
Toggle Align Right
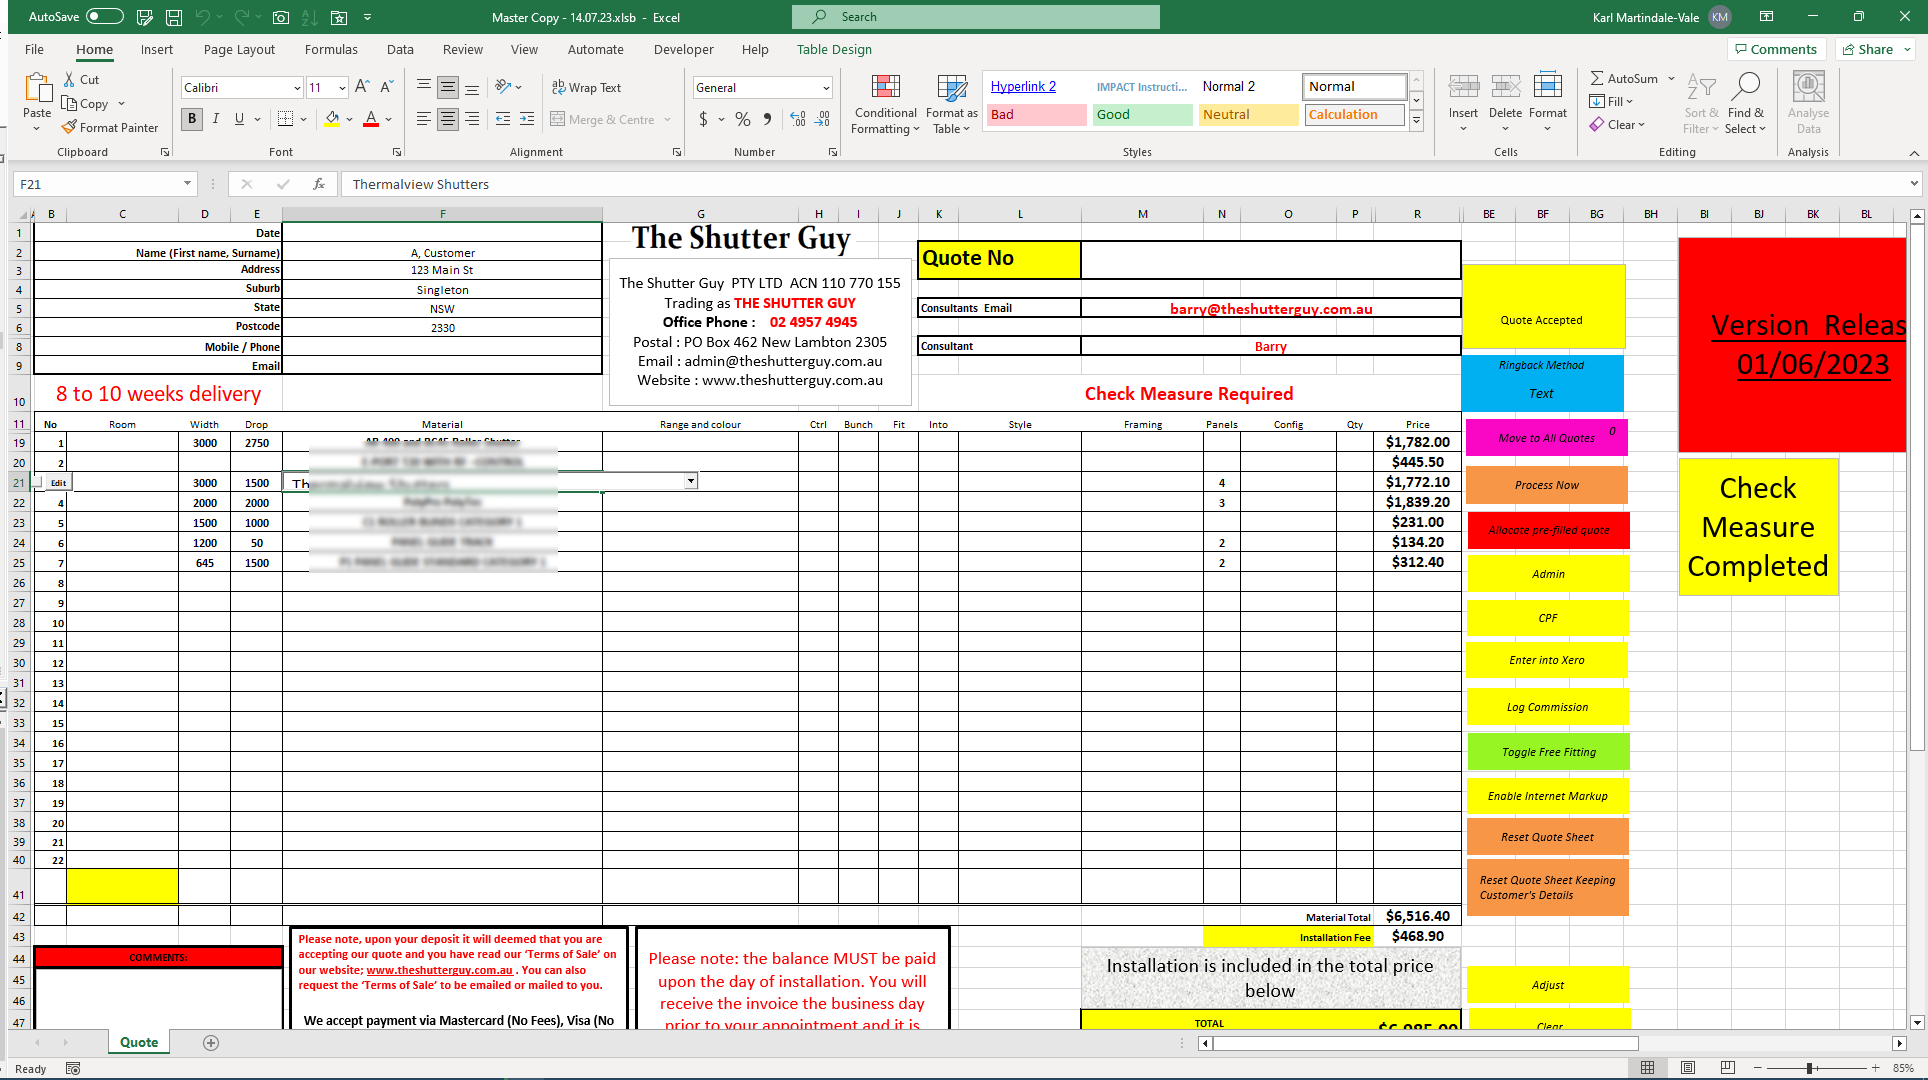472,119
